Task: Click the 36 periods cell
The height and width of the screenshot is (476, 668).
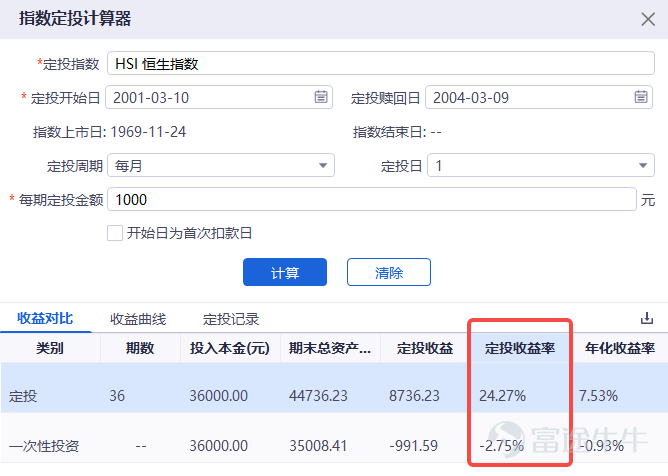Action: 117,396
